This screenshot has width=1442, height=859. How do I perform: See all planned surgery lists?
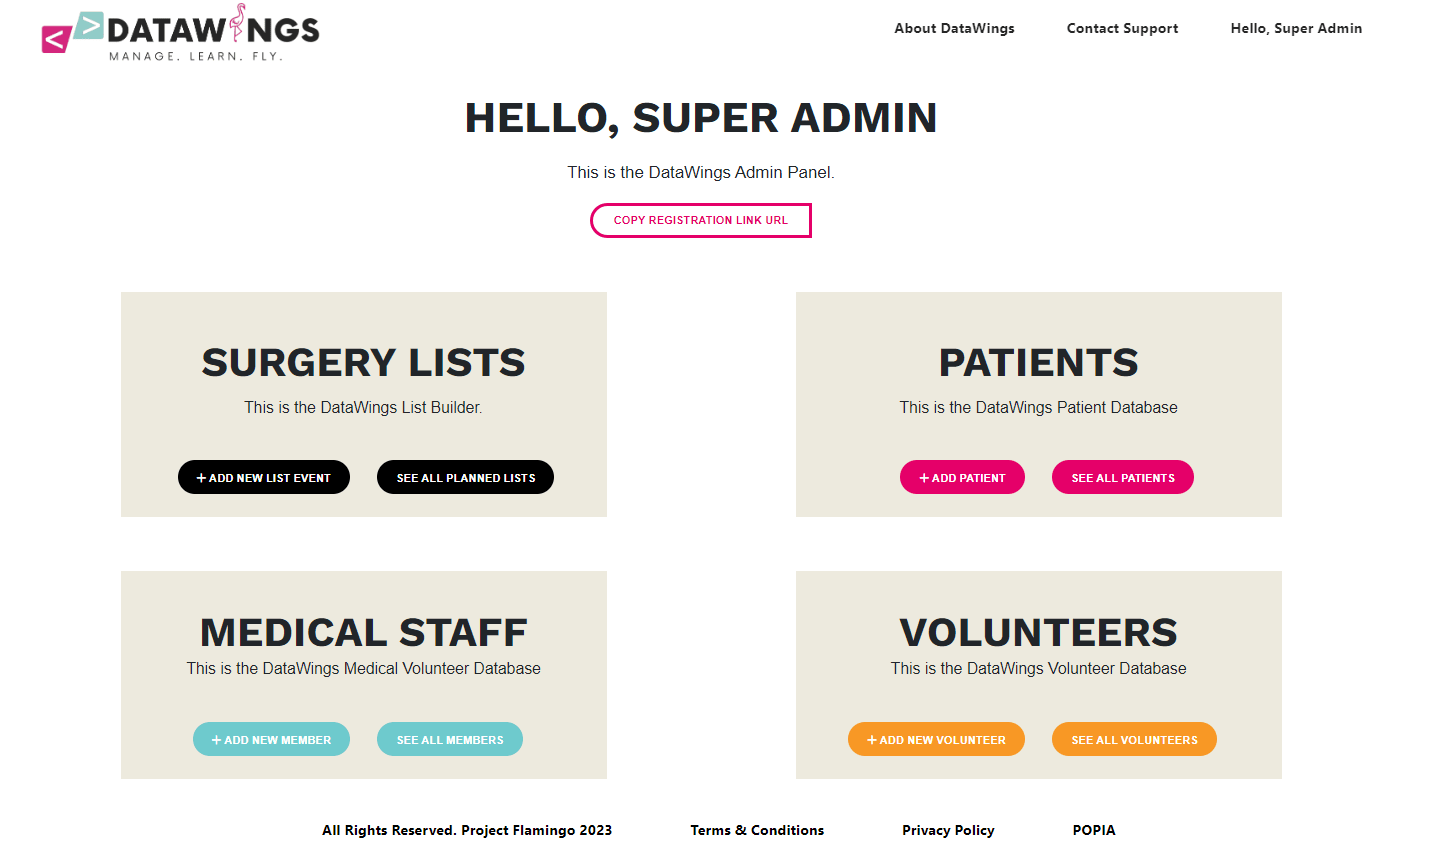pyautogui.click(x=465, y=477)
